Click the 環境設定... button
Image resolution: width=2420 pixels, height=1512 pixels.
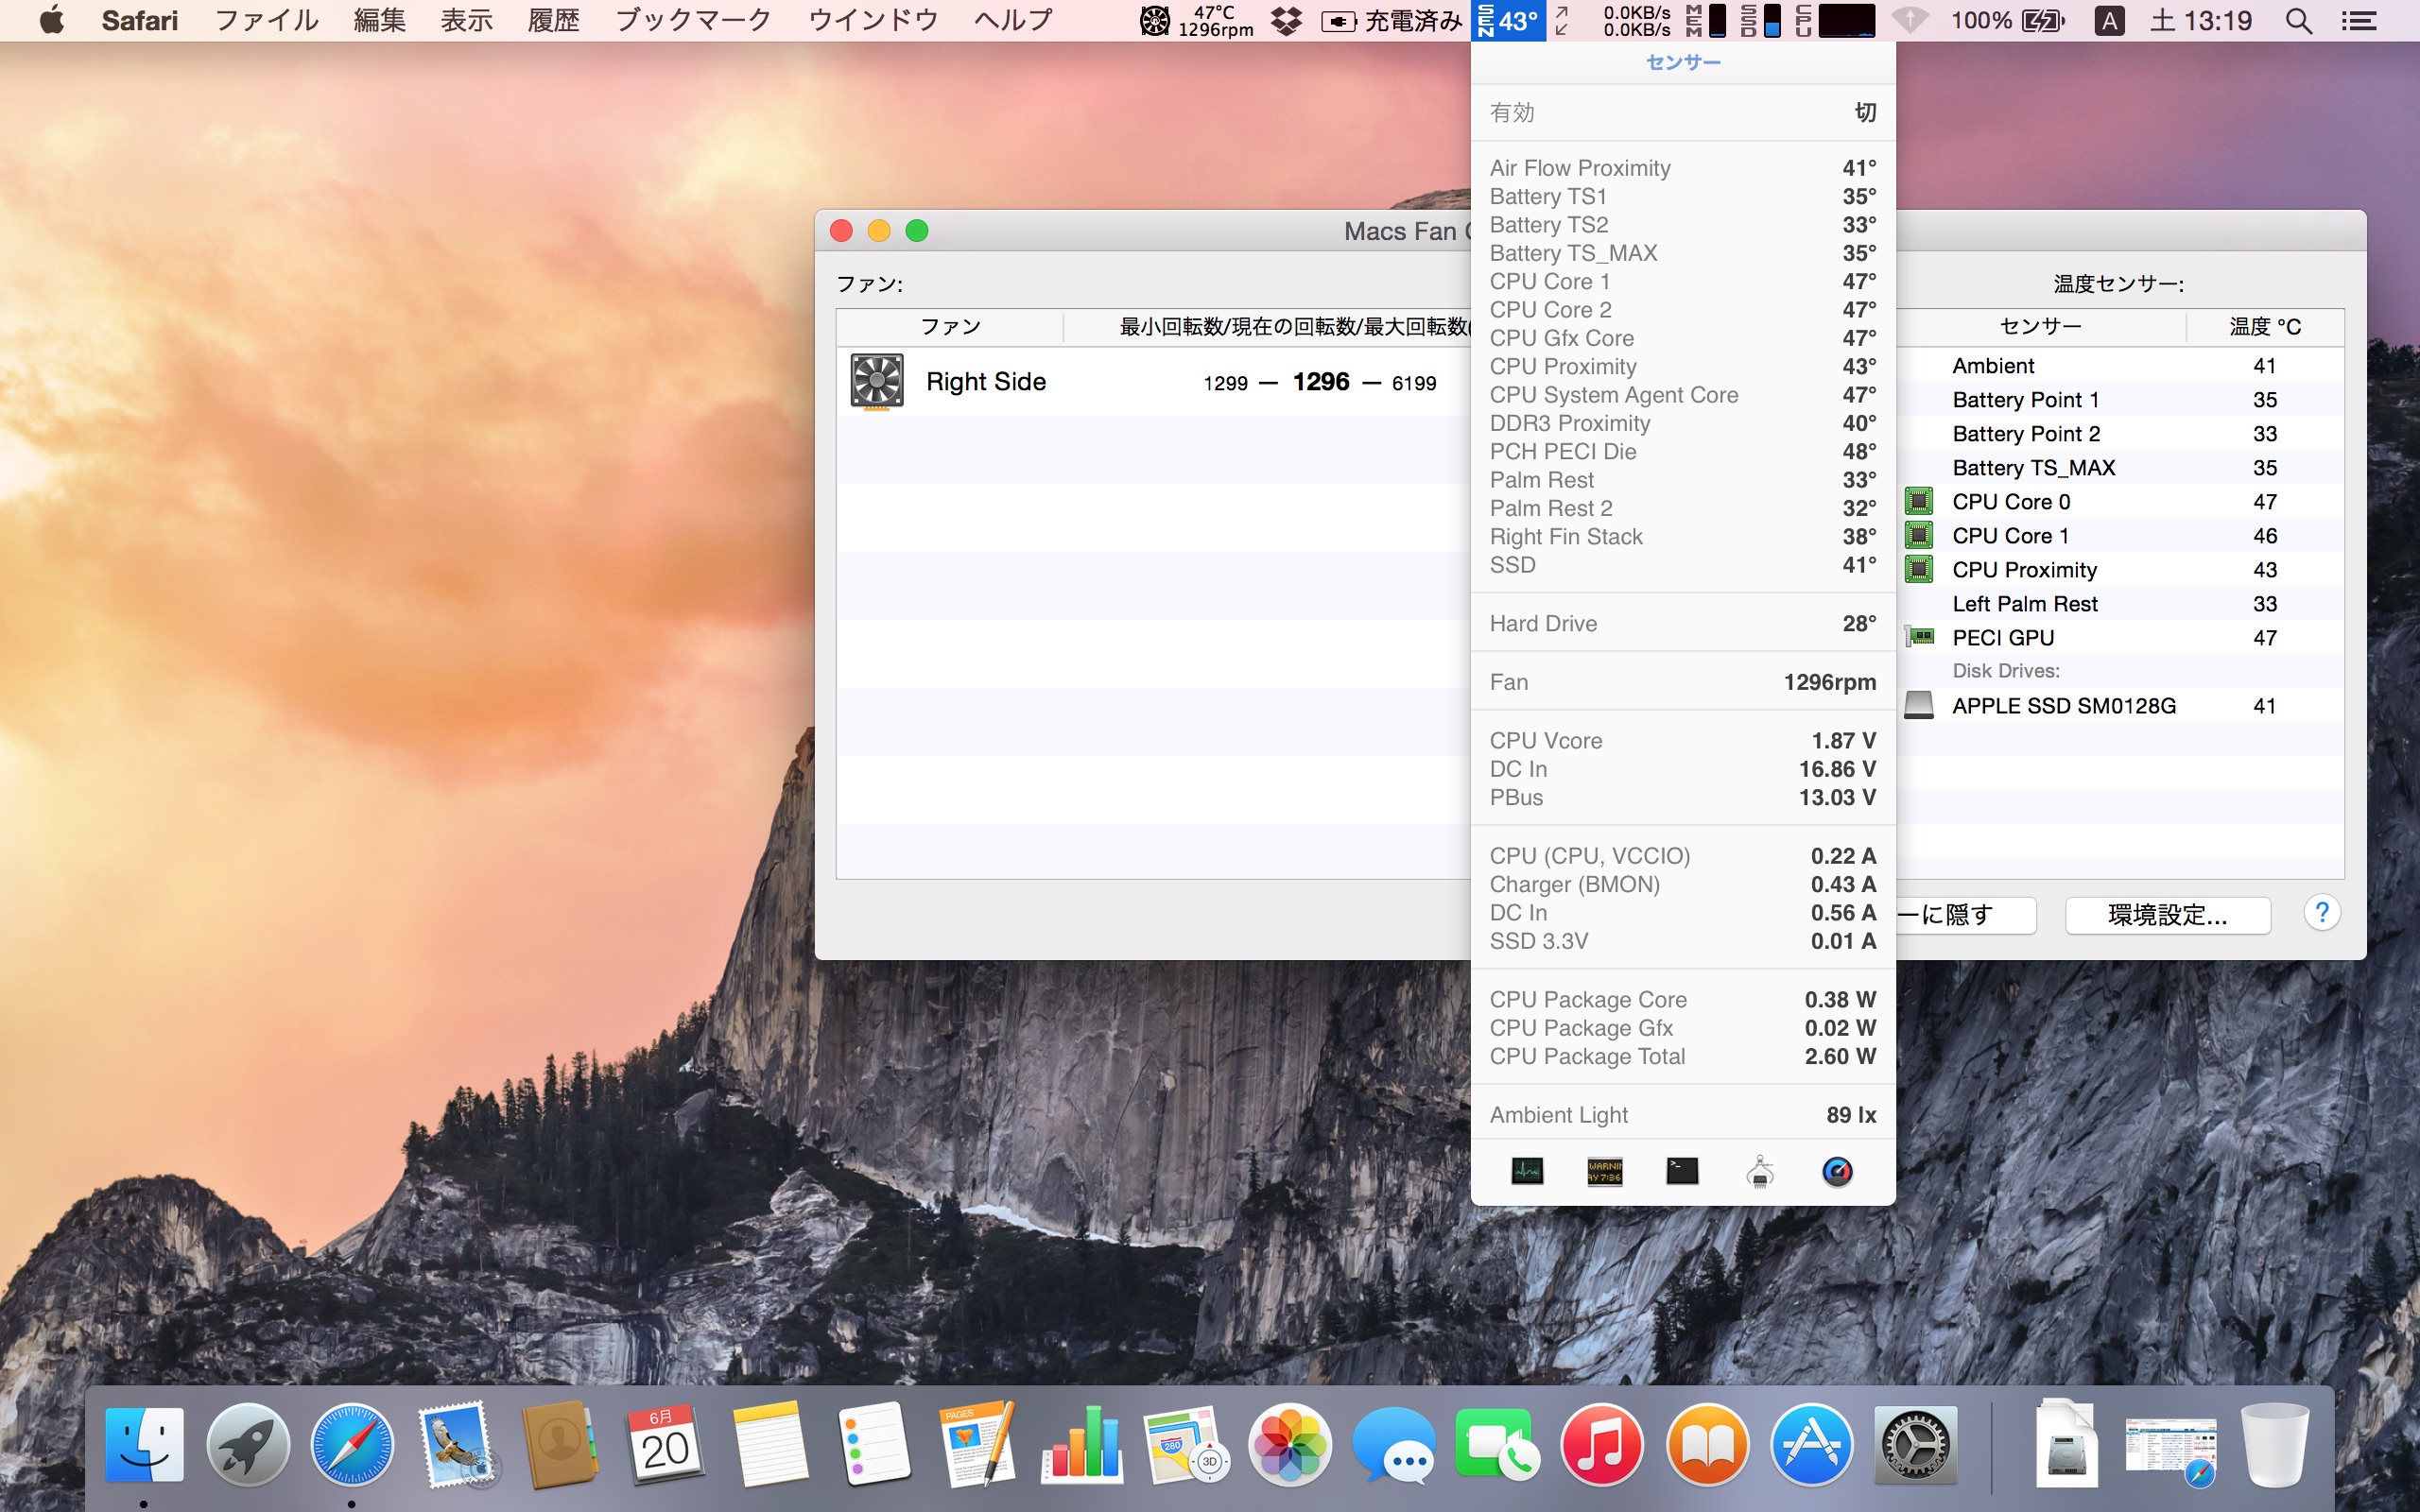[2167, 914]
